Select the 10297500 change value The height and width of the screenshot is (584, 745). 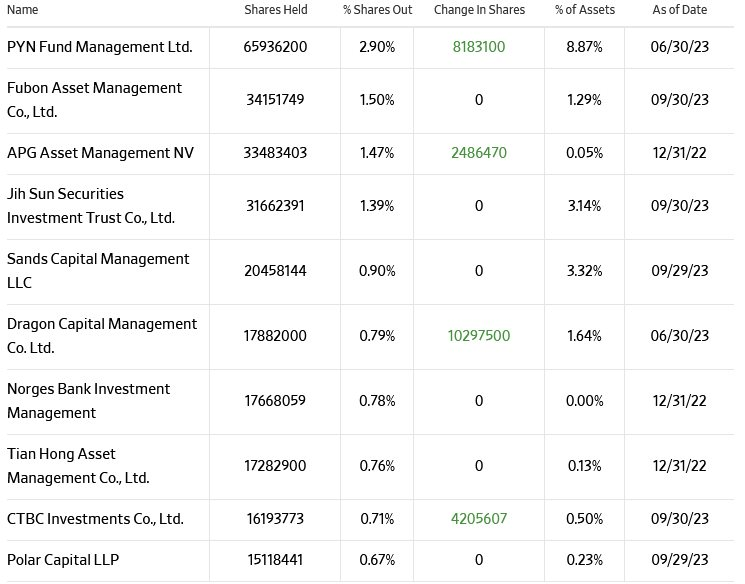tap(479, 336)
